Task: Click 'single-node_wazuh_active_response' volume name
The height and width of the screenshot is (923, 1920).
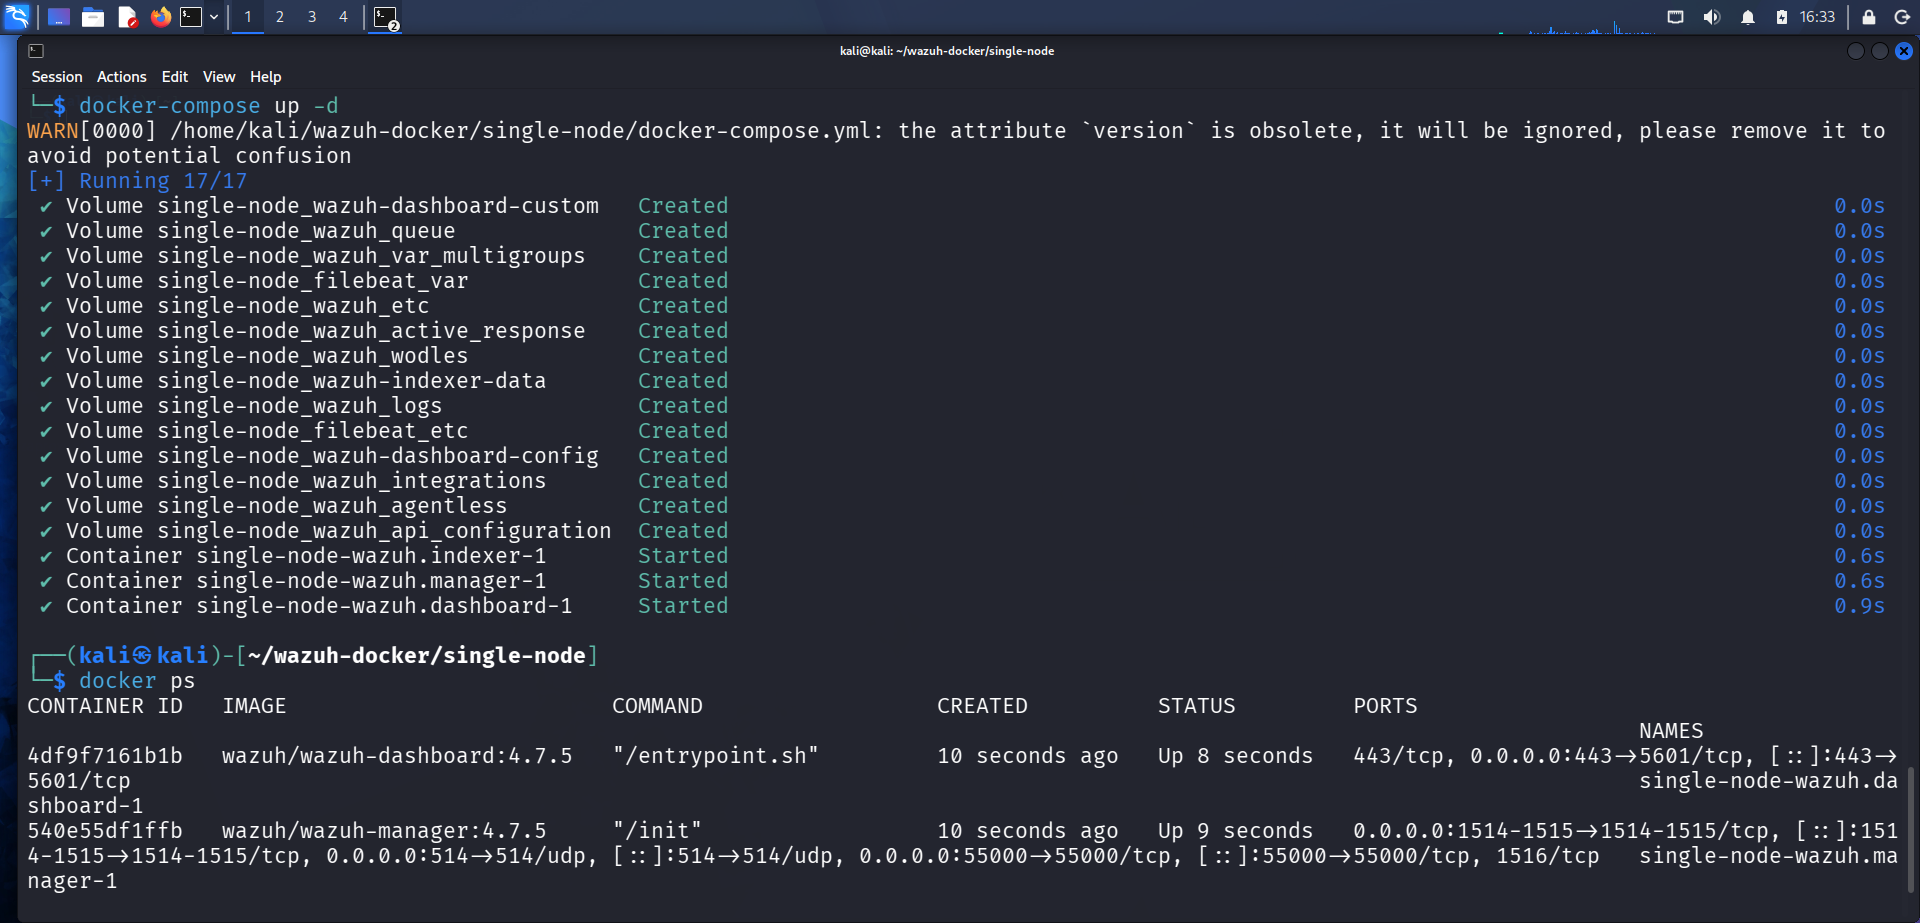Action: tap(371, 331)
